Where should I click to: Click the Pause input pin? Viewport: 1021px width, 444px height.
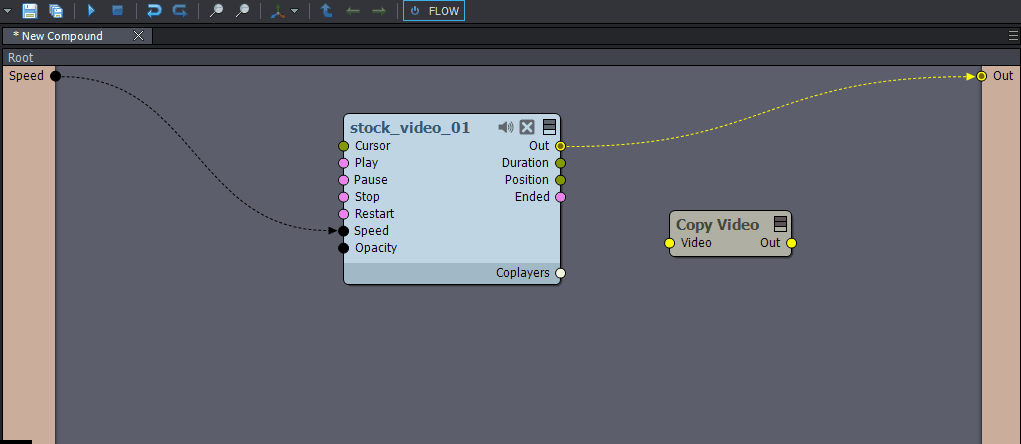tap(344, 180)
